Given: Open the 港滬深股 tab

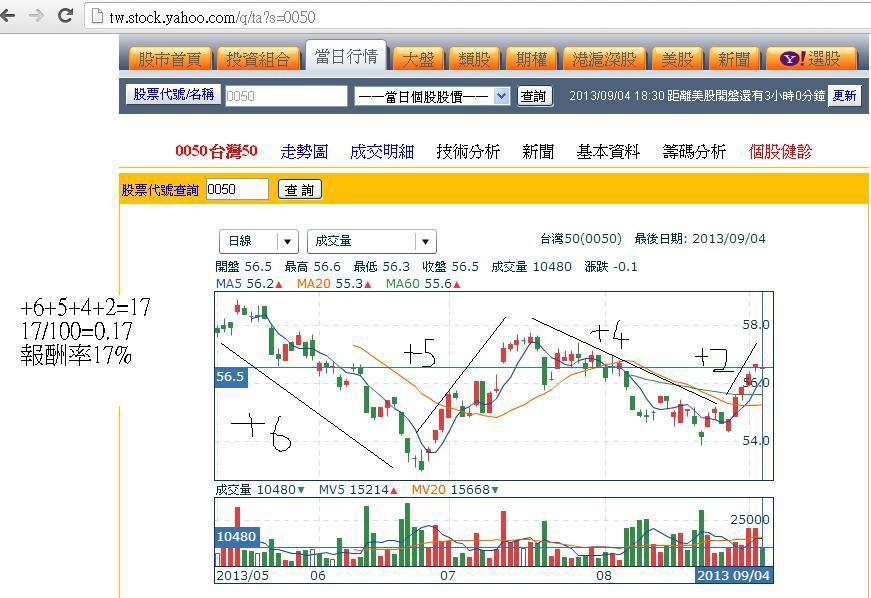Looking at the screenshot, I should pos(604,58).
